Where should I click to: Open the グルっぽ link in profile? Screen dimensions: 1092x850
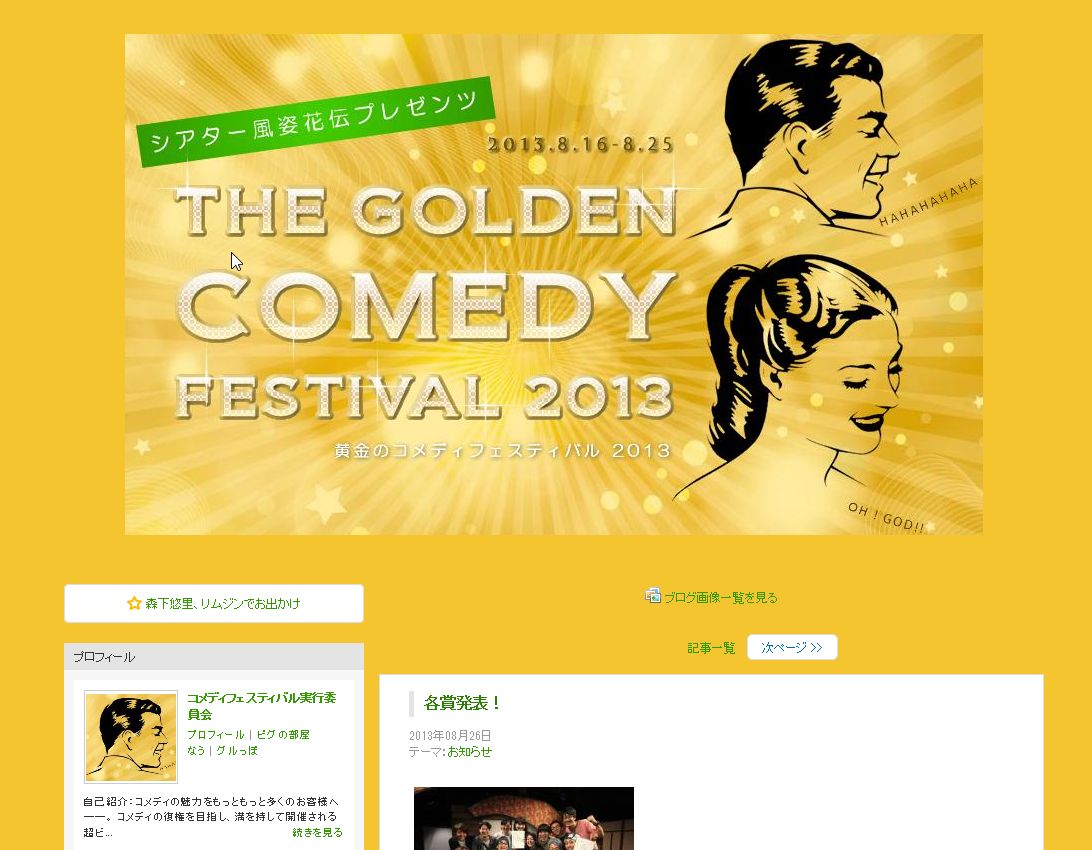coord(237,750)
